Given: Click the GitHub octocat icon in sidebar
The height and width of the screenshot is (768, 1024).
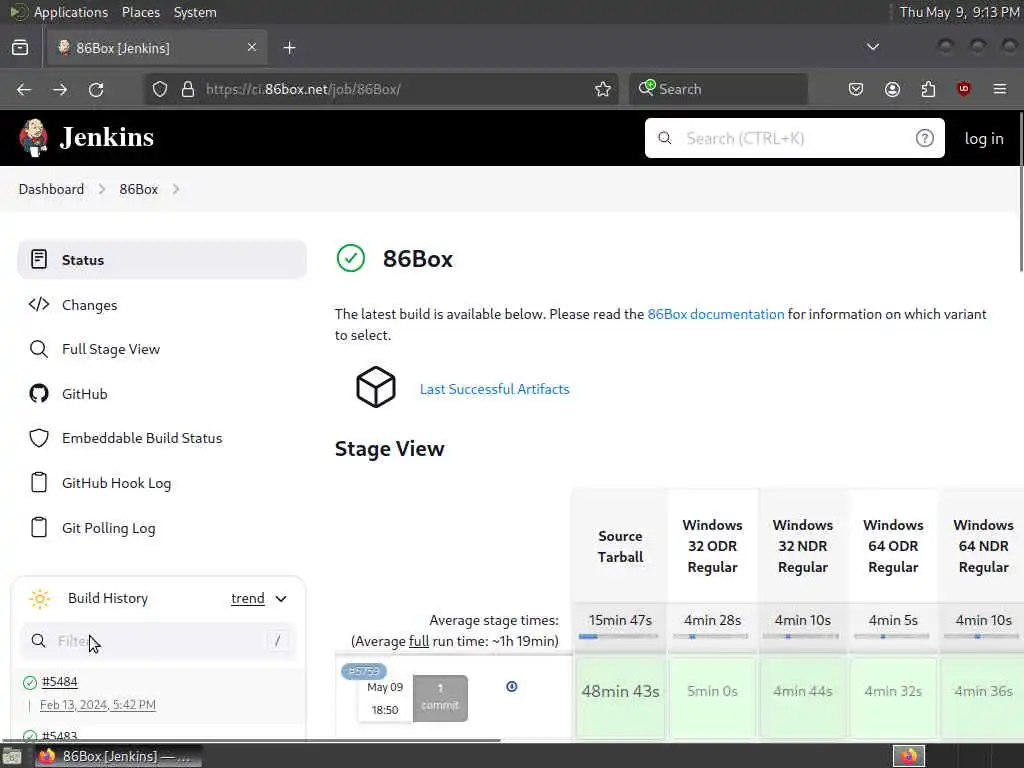Looking at the screenshot, I should click(39, 394).
